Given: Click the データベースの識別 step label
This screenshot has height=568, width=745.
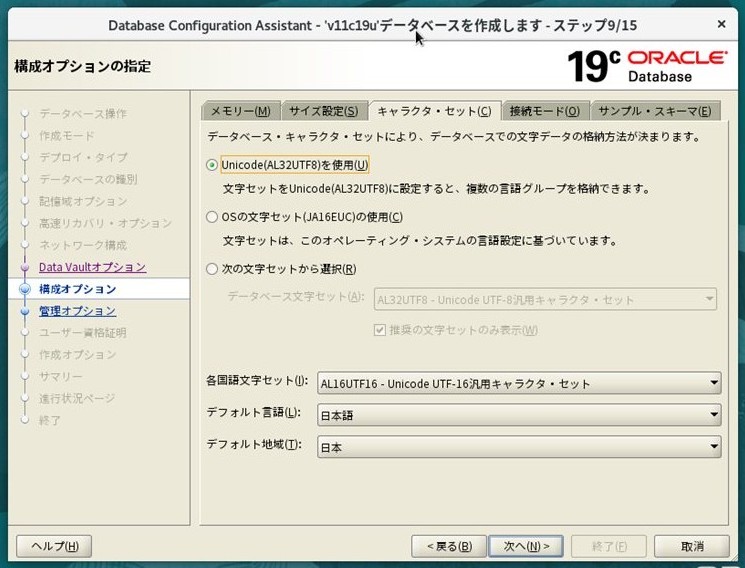Looking at the screenshot, I should (x=88, y=179).
